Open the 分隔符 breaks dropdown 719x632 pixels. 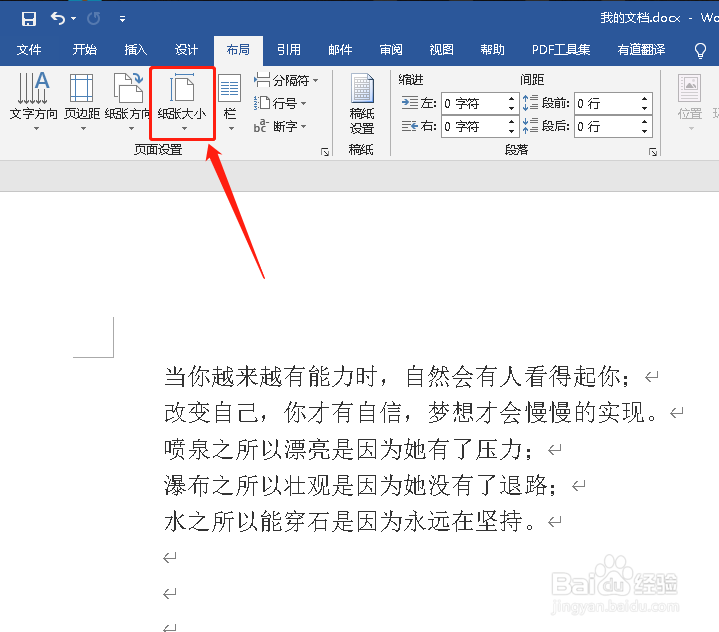click(286, 80)
